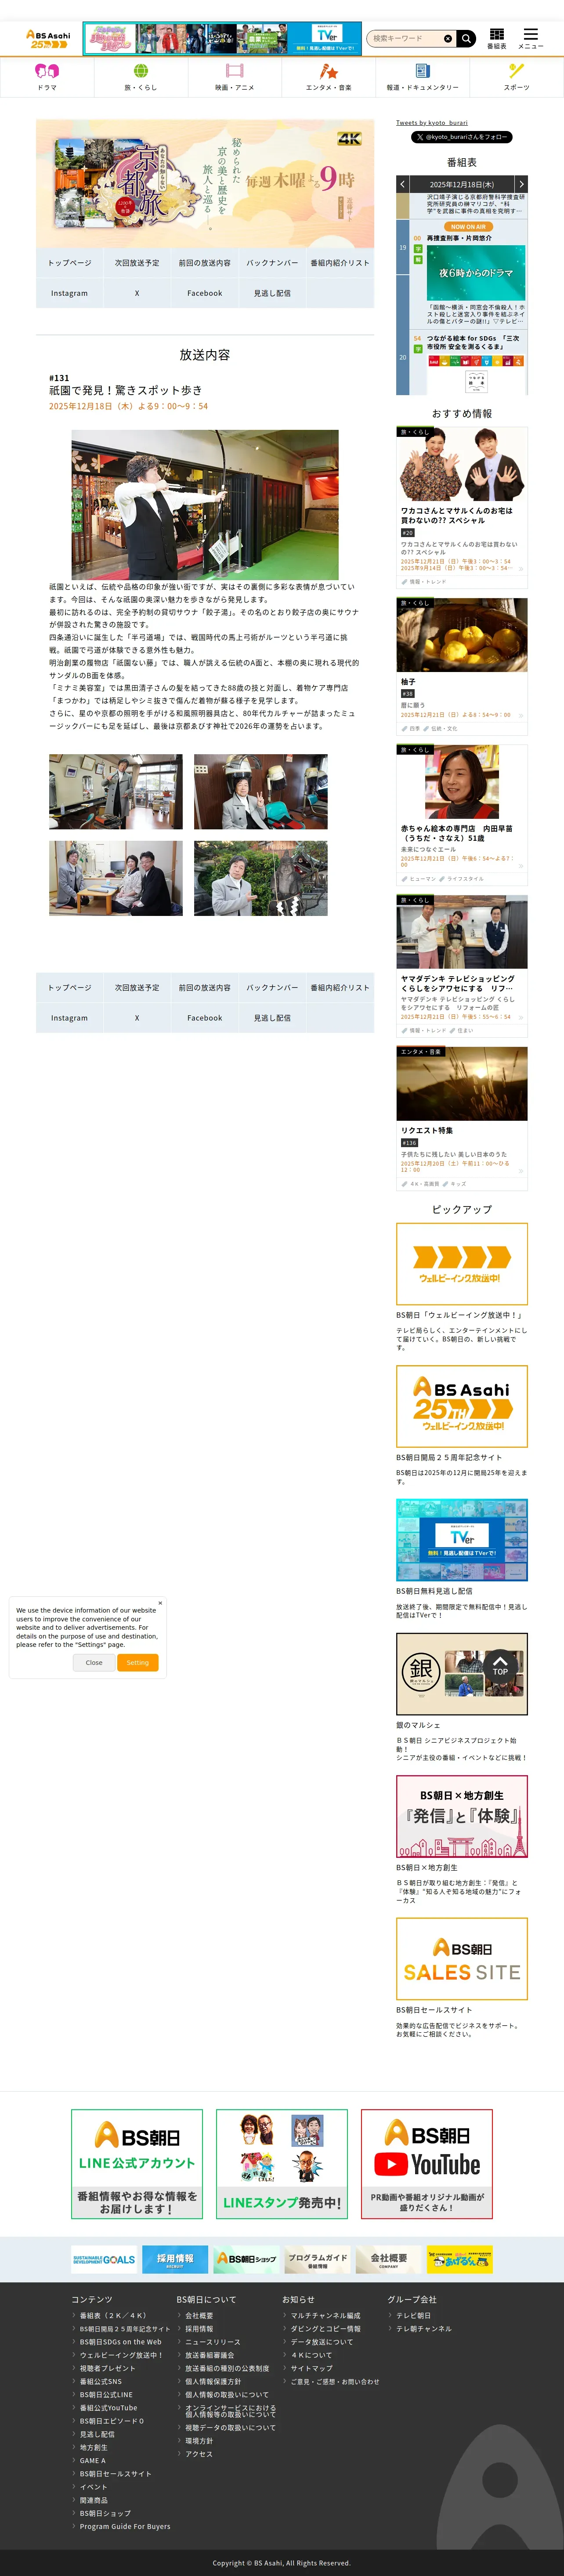Click the プログラムガイド small banner

pyautogui.click(x=317, y=2259)
